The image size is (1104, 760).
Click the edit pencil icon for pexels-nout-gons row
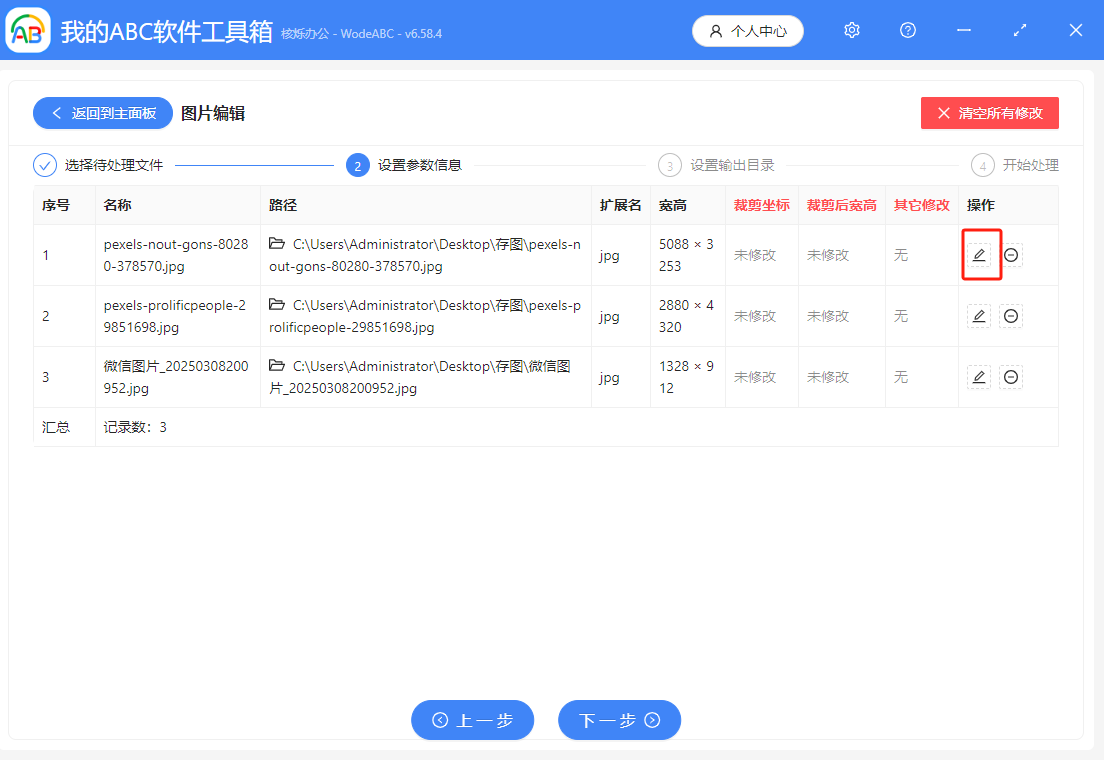(979, 255)
